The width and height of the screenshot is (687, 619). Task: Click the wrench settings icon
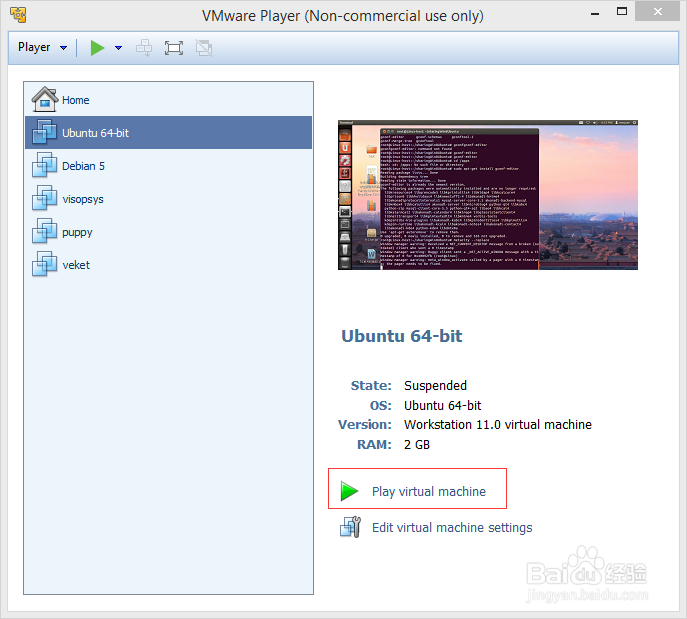tap(350, 527)
